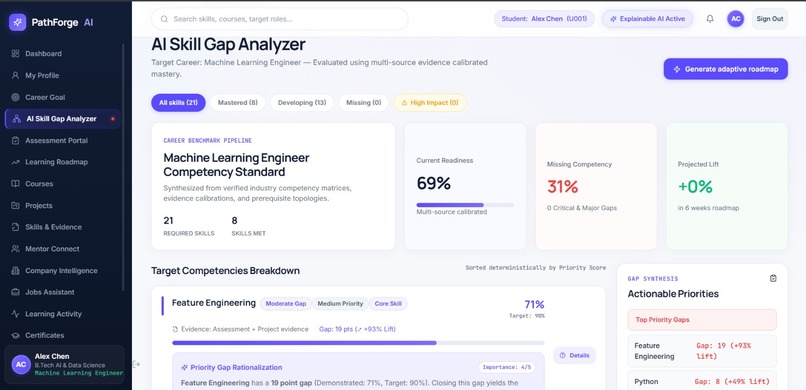806x390 pixels.
Task: Click the Mentor Connect people icon
Action: 15,249
